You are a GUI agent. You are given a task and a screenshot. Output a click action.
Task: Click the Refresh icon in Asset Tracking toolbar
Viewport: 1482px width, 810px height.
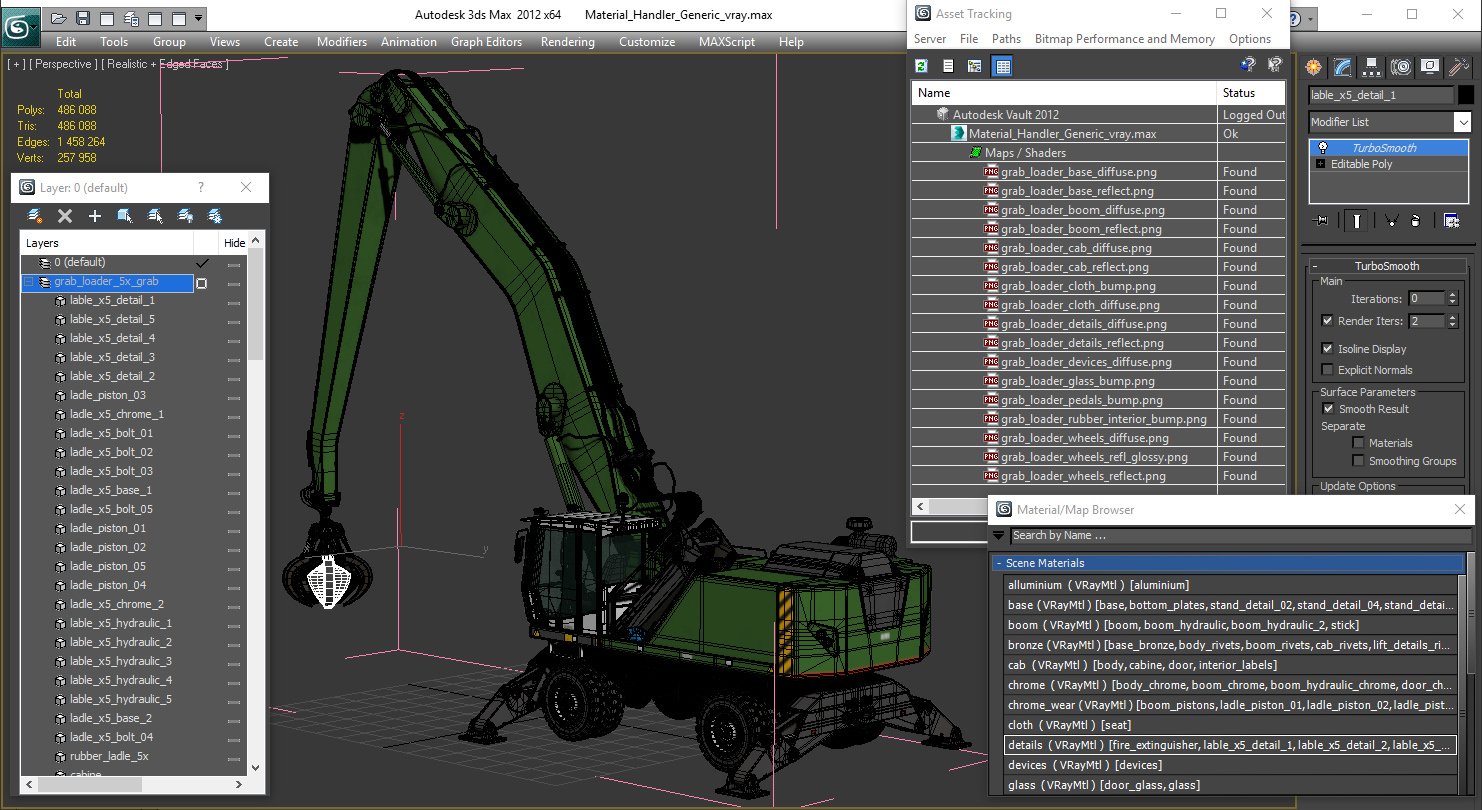point(921,66)
